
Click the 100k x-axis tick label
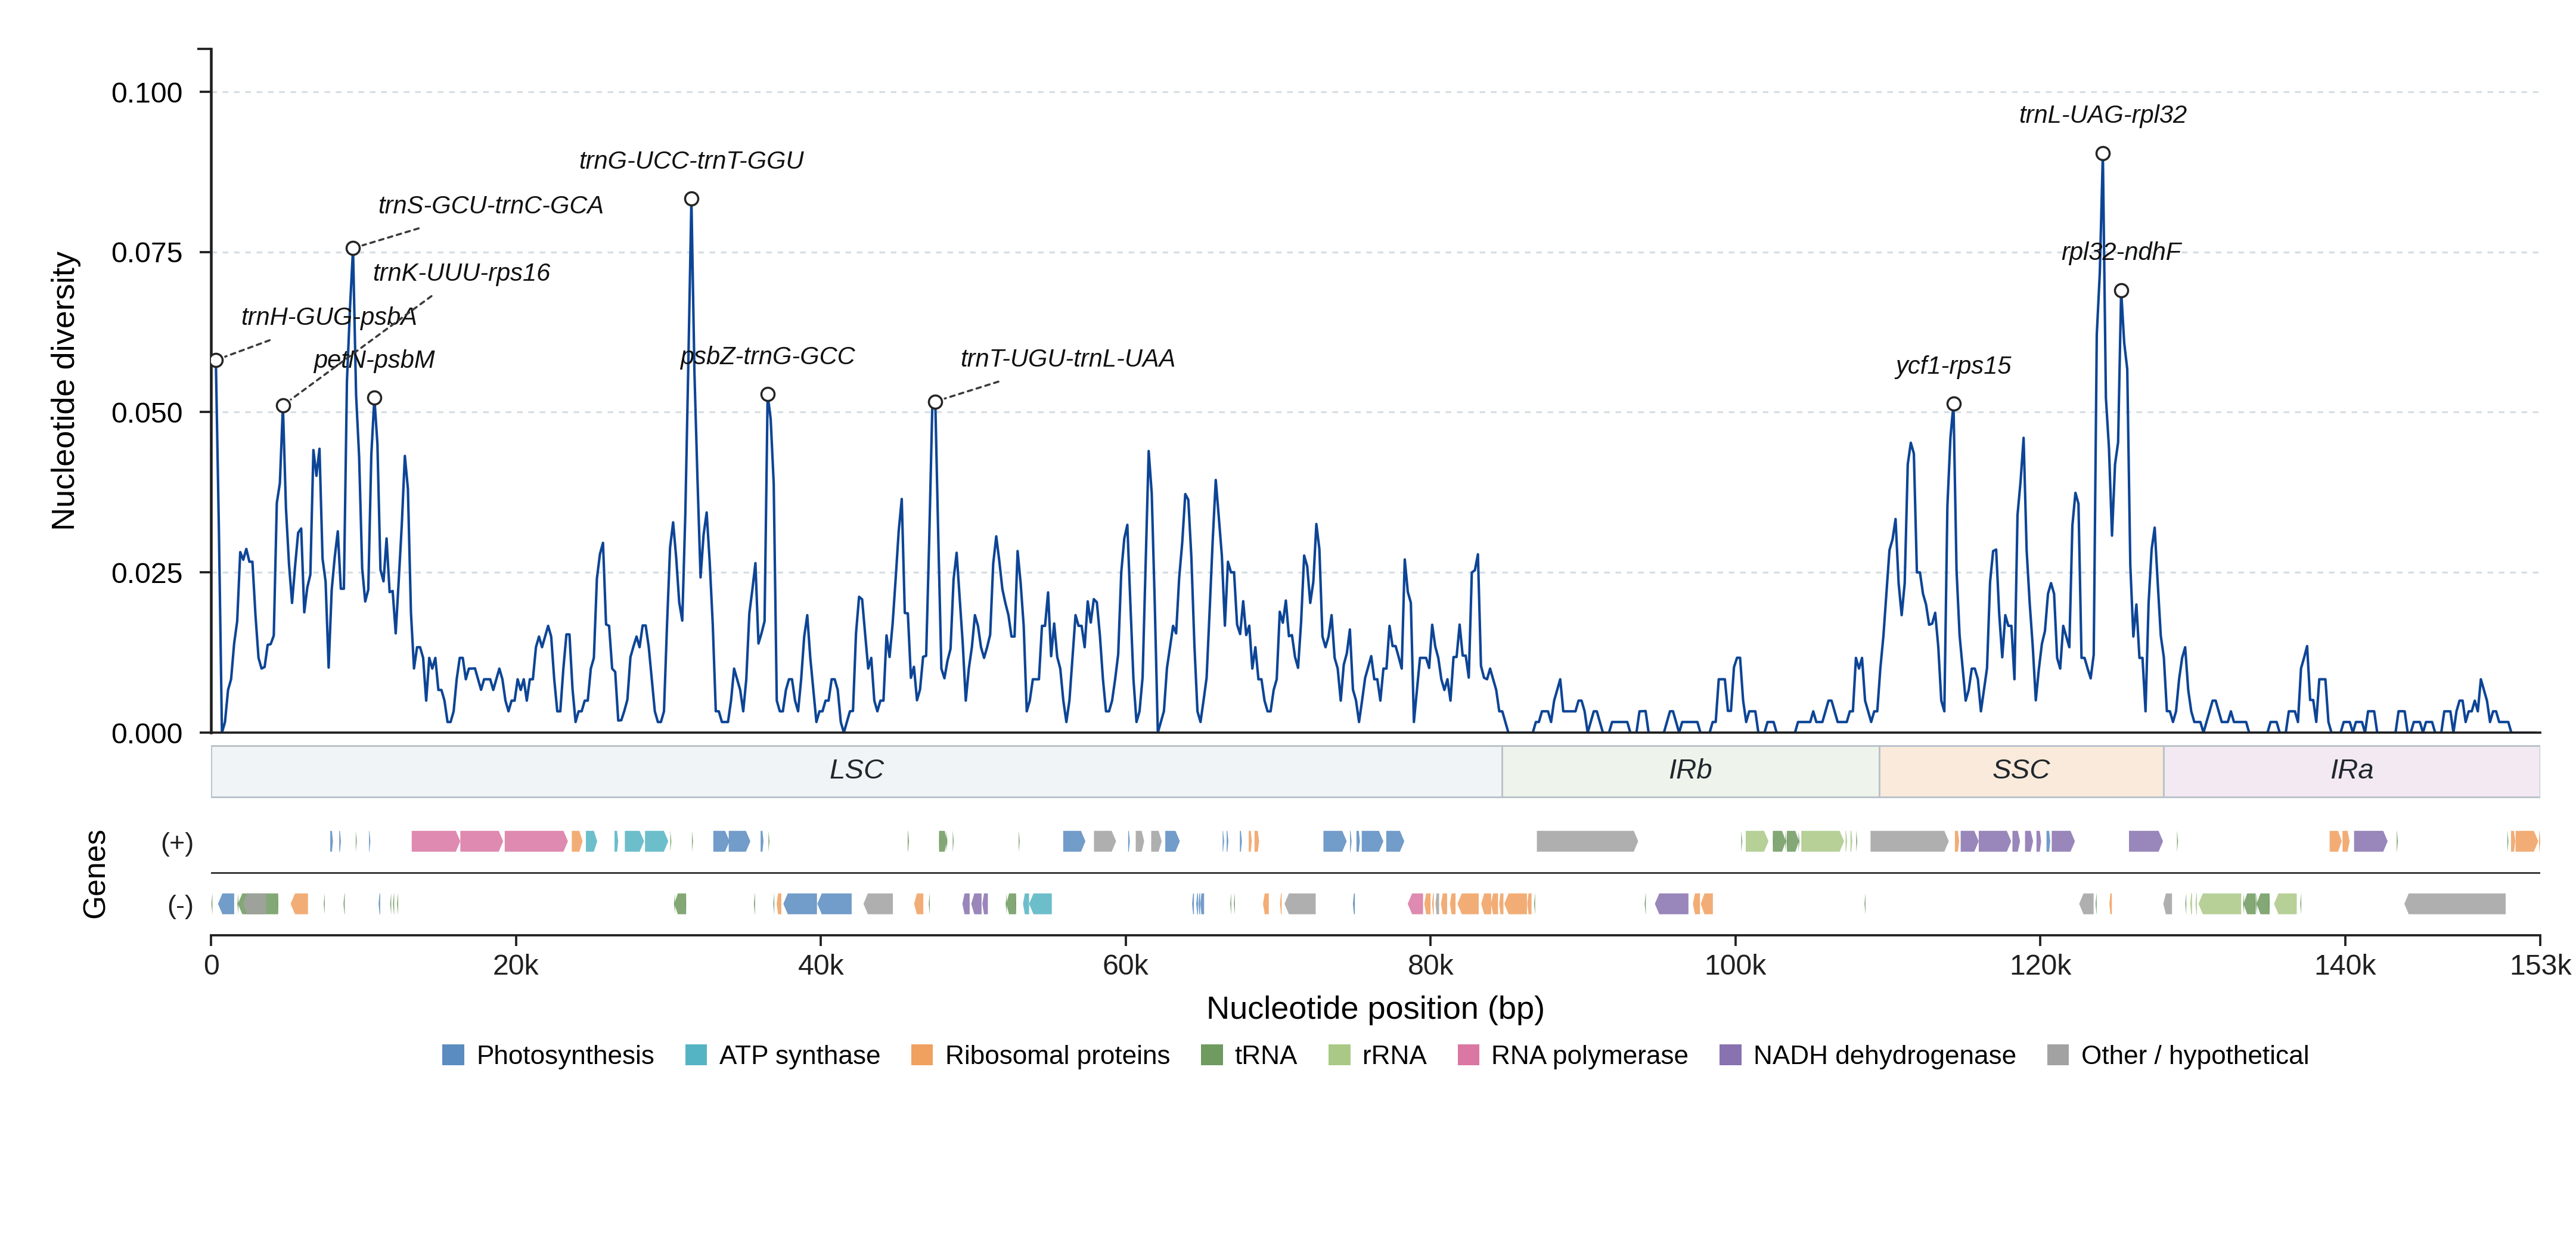pyautogui.click(x=1735, y=965)
